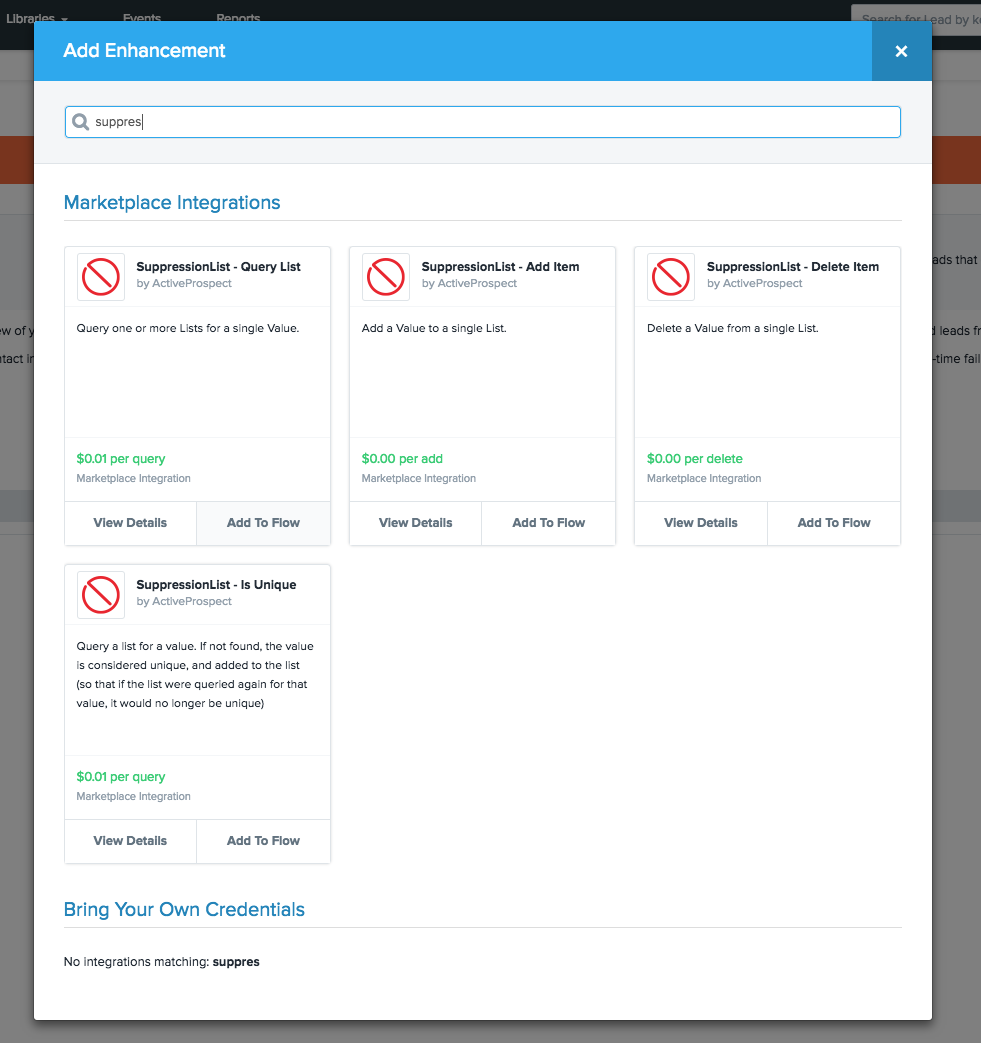Click the Marketplace Integrations heading

coord(172,202)
